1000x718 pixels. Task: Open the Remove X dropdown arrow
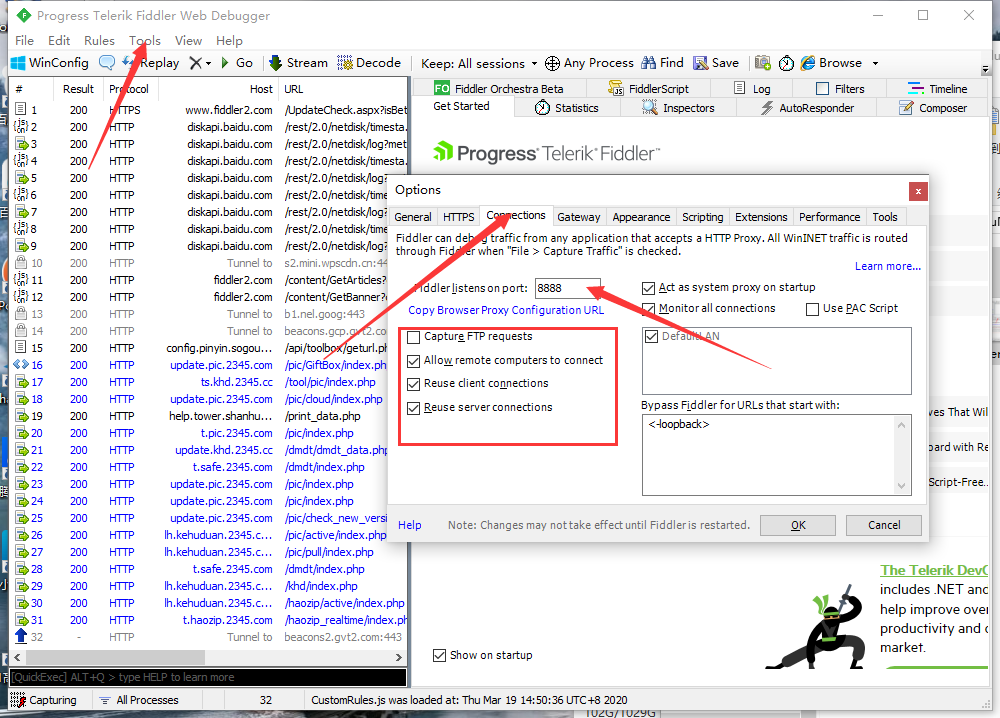click(209, 63)
